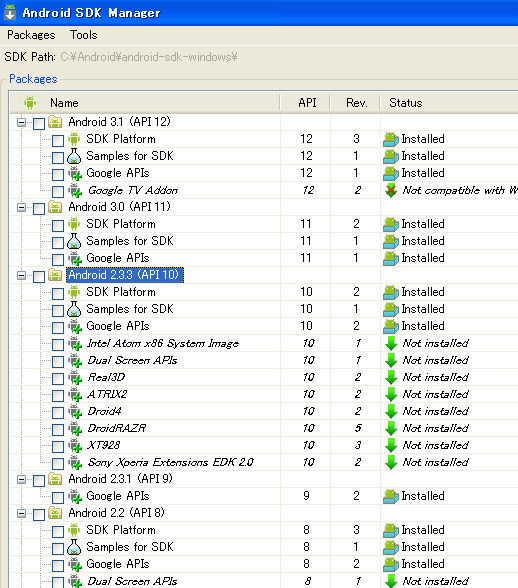Image resolution: width=518 pixels, height=588 pixels.
Task: Select the Real3D package name
Action: coord(106,377)
